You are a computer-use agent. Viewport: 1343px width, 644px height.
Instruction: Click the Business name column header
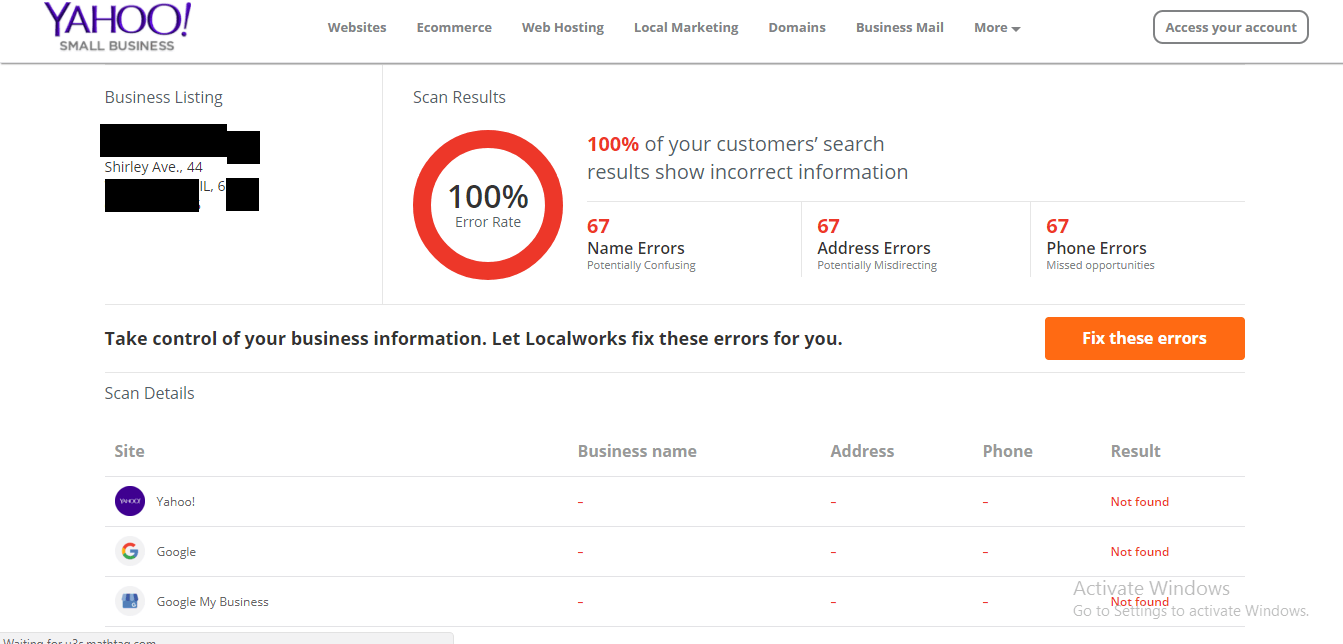[637, 451]
